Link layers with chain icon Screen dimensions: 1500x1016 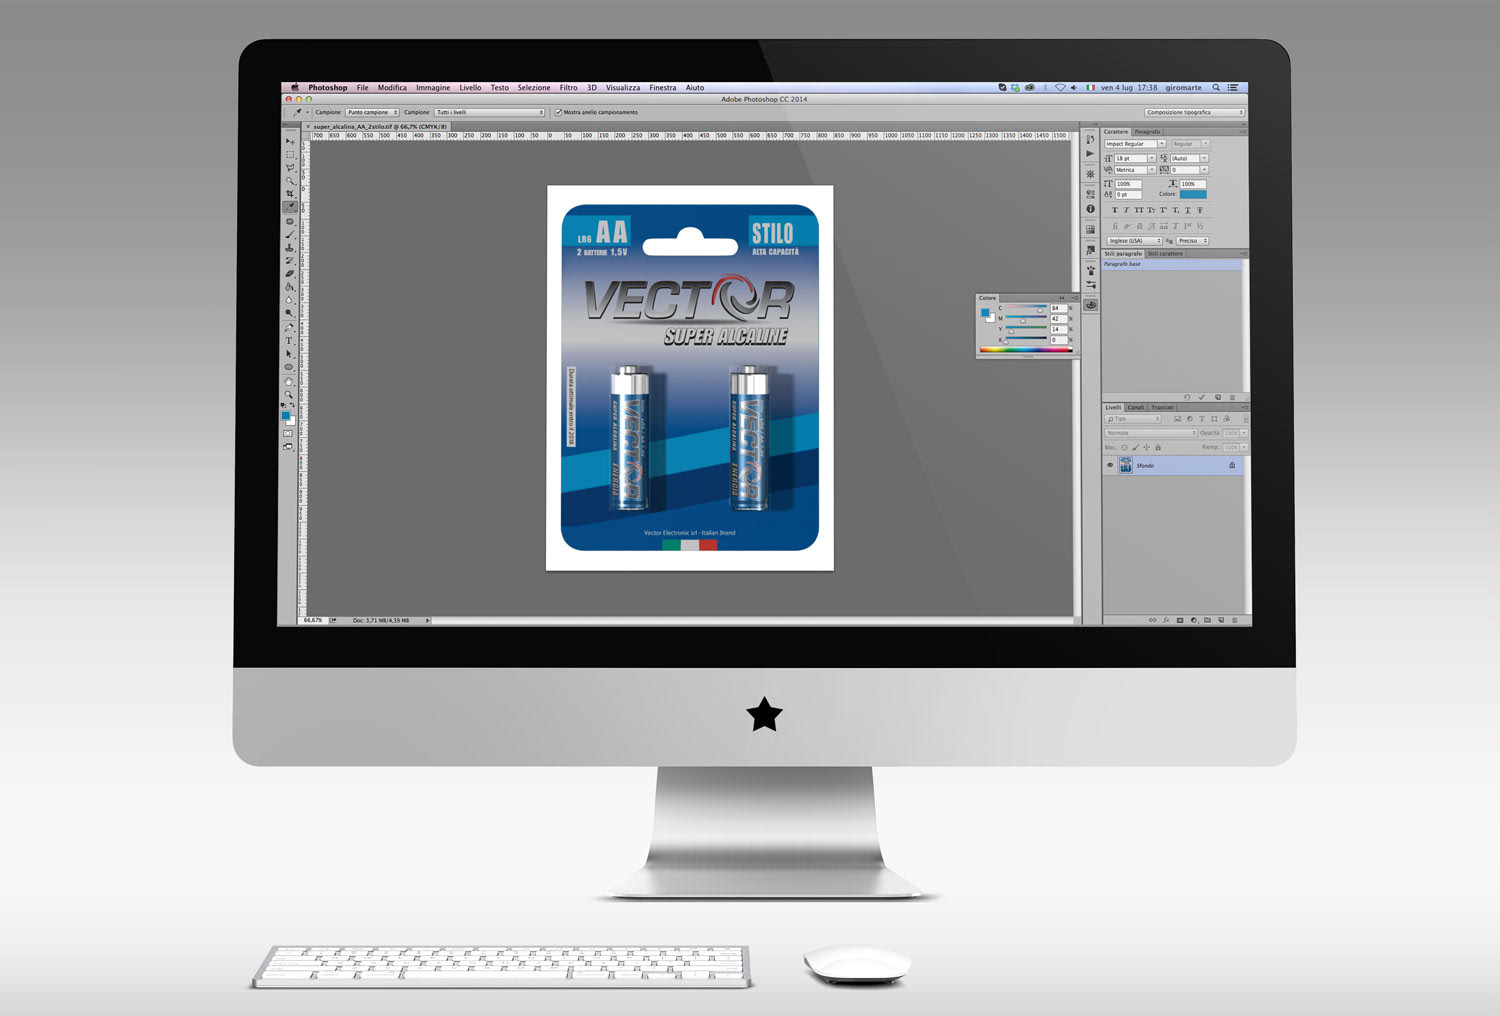(x=1152, y=620)
